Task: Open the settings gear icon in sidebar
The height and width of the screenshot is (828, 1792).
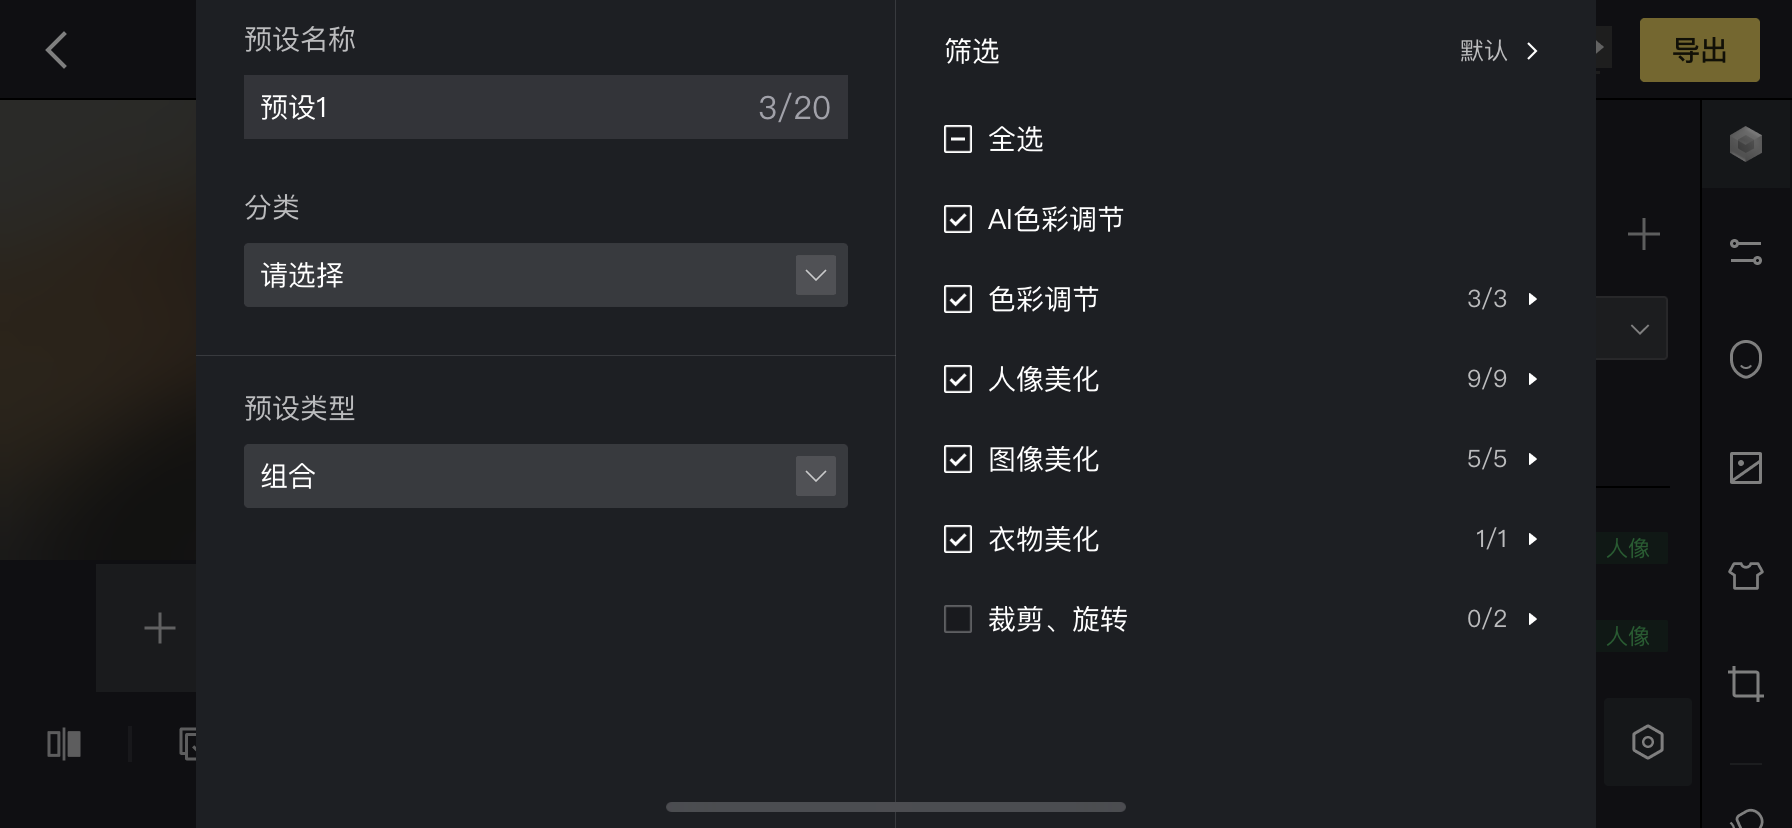Action: click(x=1647, y=742)
